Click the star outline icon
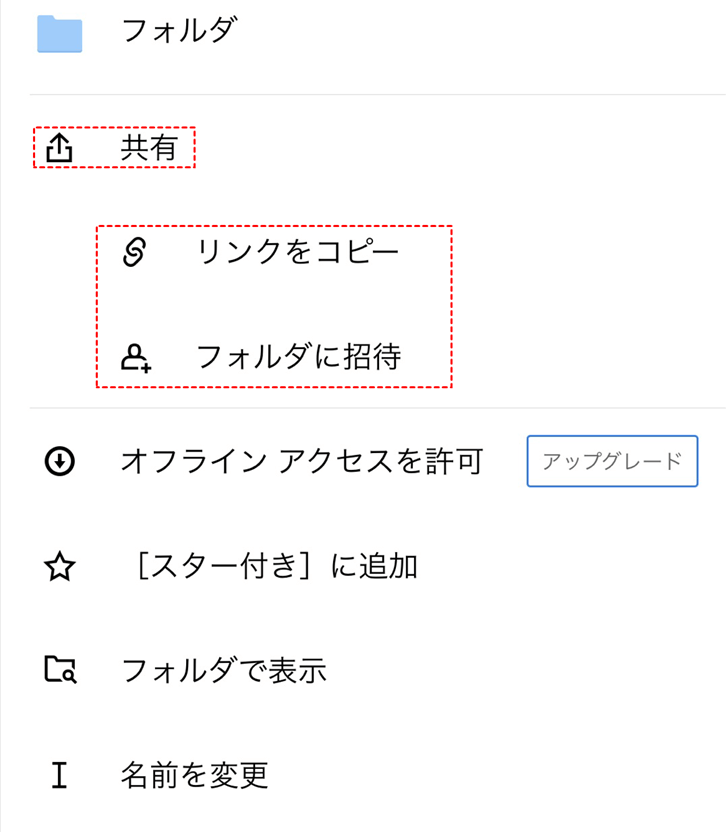 pos(60,568)
